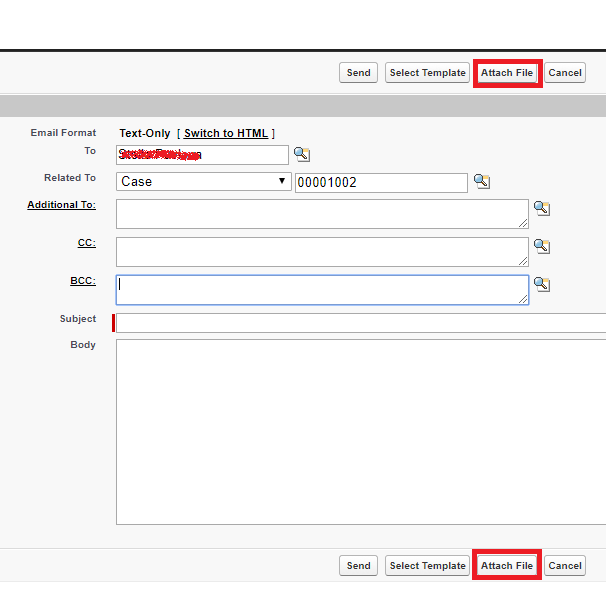606x602 pixels.
Task: Click the bottom Cancel button
Action: [x=565, y=566]
